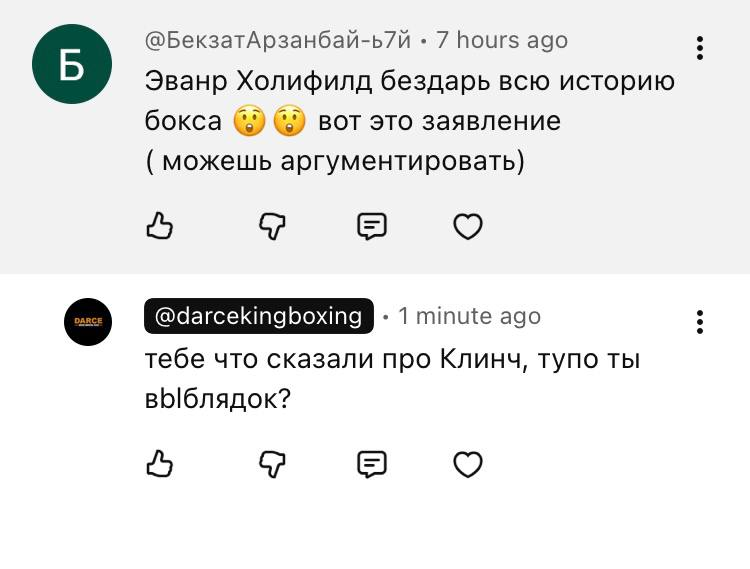
Task: Click the @darcekingboxing username badge
Action: pyautogui.click(x=258, y=316)
